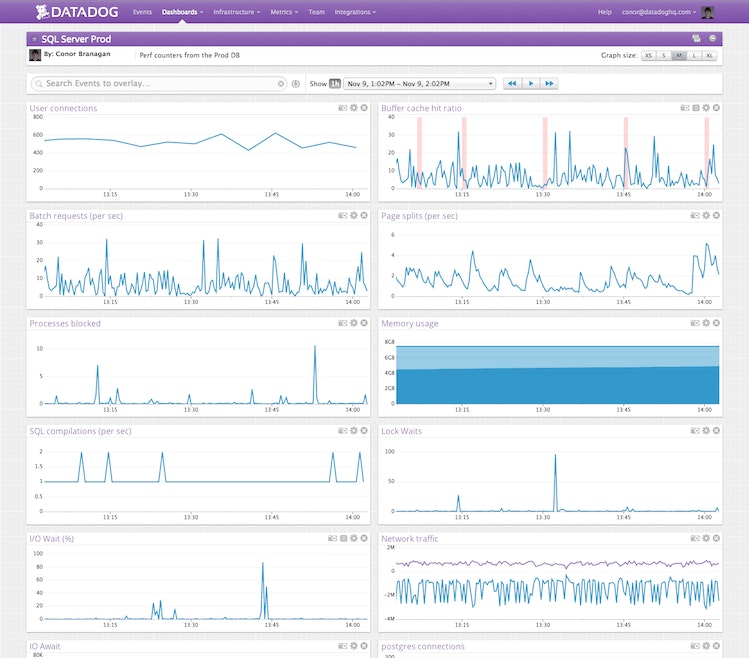749x658 pixels.
Task: Select the M graph size option
Action: tap(679, 56)
